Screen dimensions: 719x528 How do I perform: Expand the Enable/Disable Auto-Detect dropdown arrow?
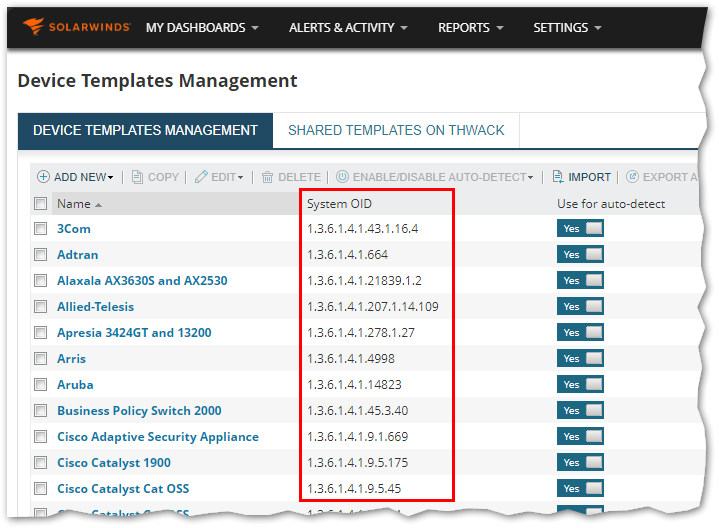531,178
